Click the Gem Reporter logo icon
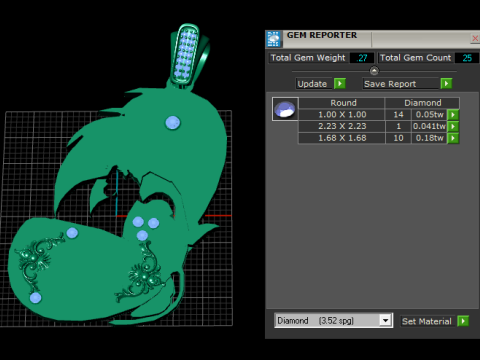Screen dimensions: 480x360 coord(273,39)
